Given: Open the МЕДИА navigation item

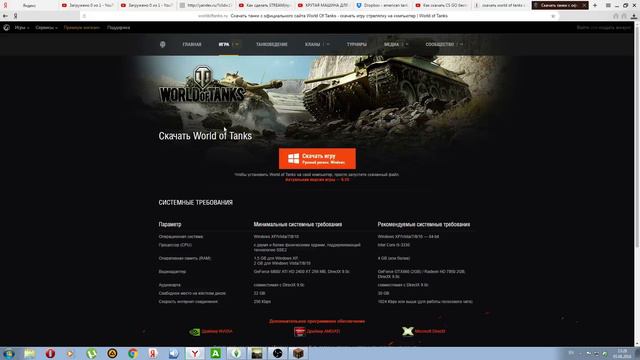Looking at the screenshot, I should pyautogui.click(x=391, y=44).
